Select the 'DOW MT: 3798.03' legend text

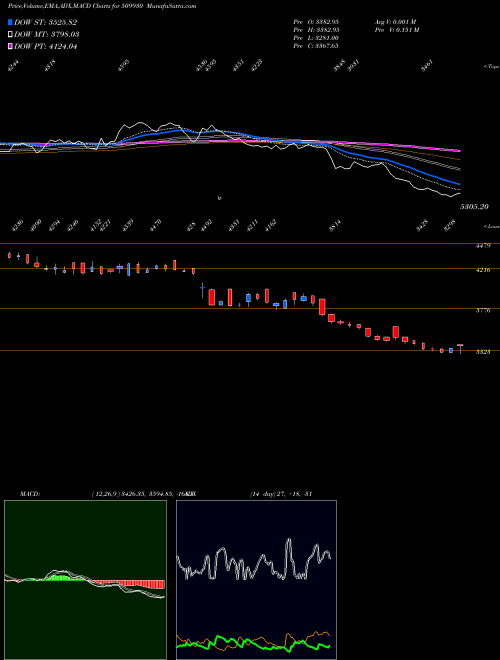click(47, 34)
